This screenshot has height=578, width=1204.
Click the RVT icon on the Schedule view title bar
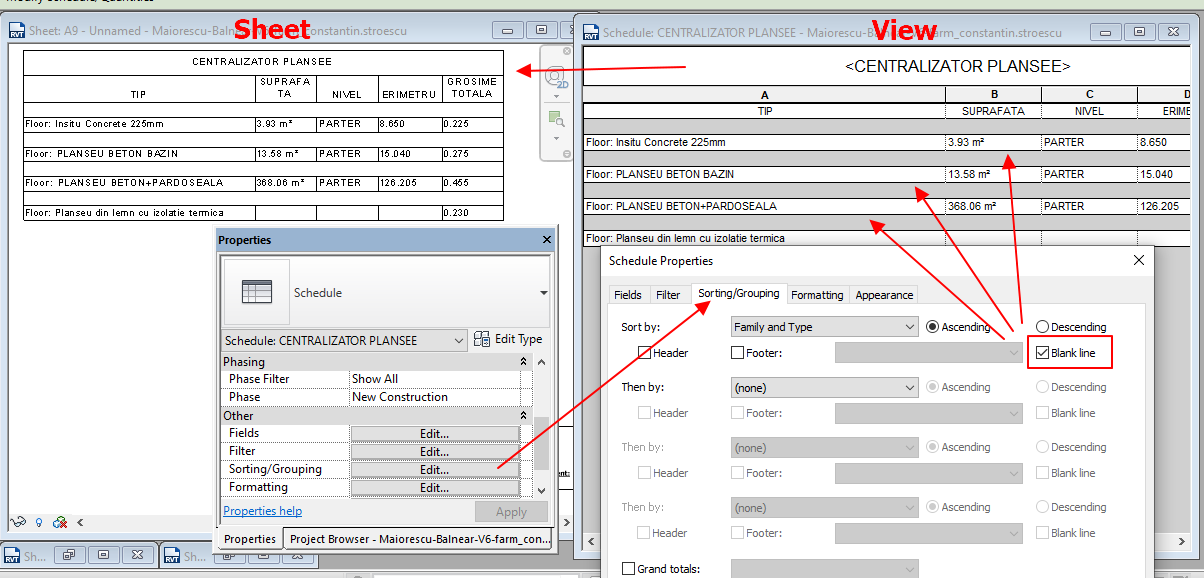(590, 31)
